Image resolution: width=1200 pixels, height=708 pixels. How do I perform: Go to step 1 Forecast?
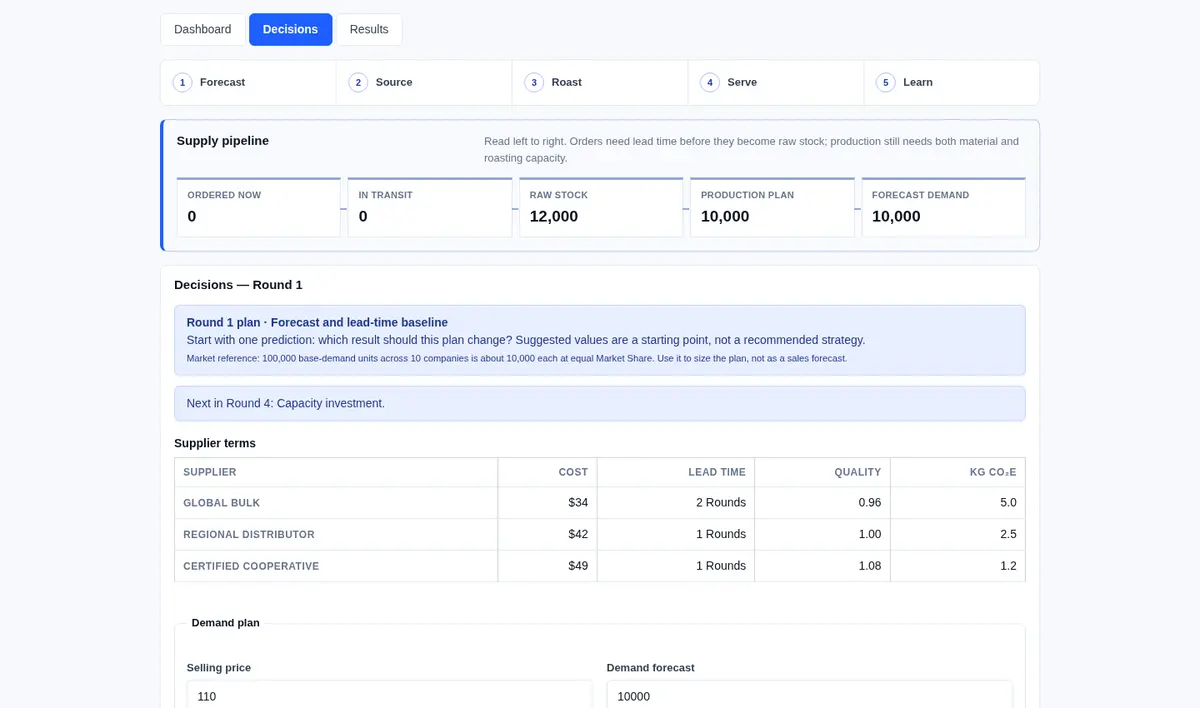[x=248, y=83]
